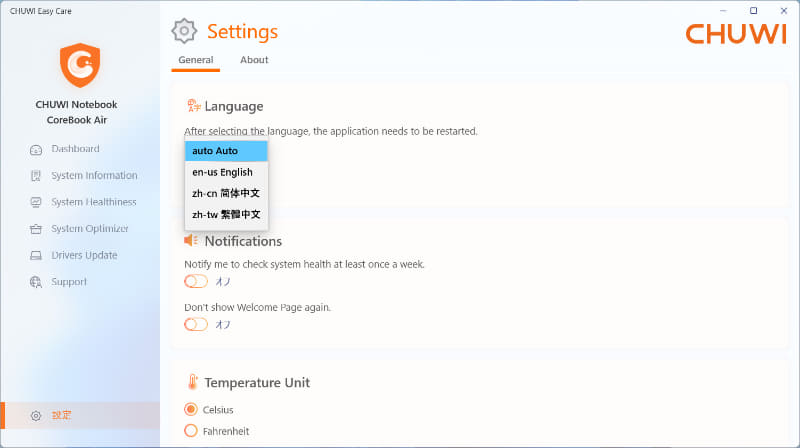The width and height of the screenshot is (800, 448).
Task: Click the Language section heading
Action: coord(234,106)
